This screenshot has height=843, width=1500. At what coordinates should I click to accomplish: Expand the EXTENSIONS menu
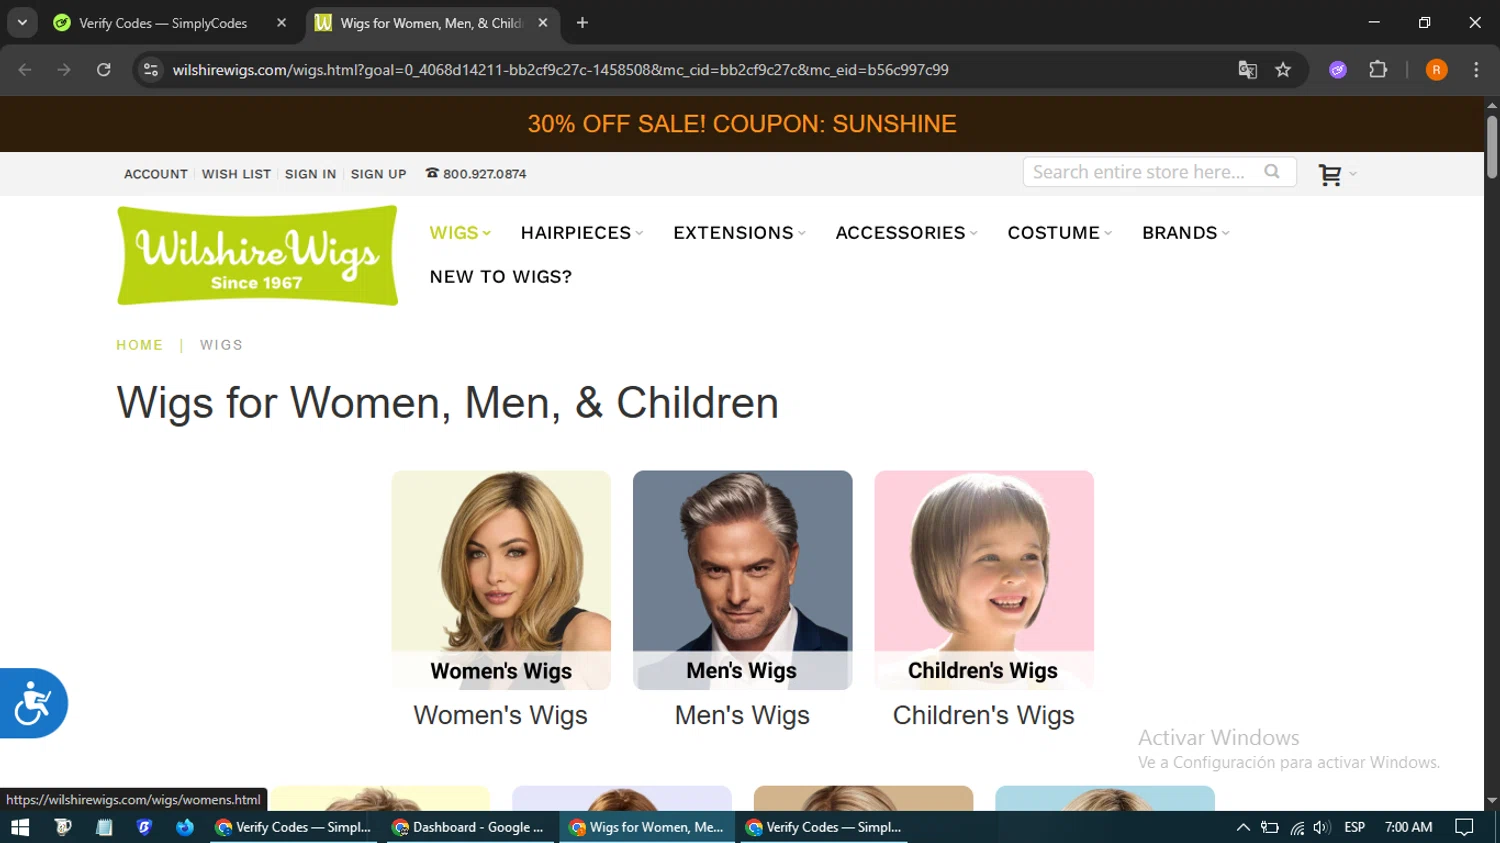739,233
